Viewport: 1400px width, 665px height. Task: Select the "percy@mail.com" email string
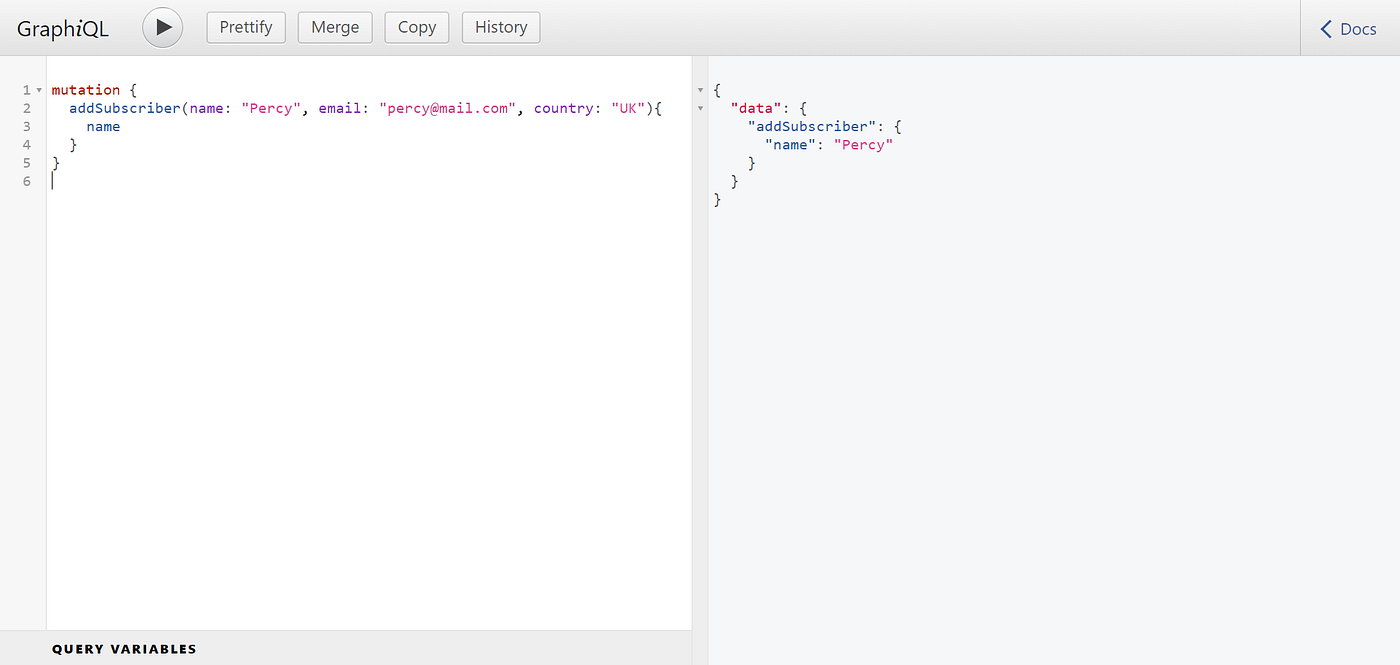447,108
